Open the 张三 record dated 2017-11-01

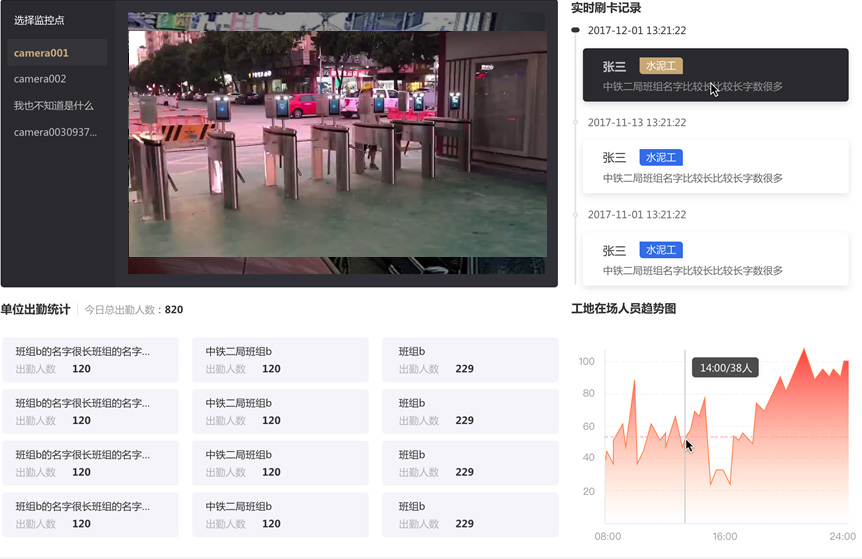715,260
